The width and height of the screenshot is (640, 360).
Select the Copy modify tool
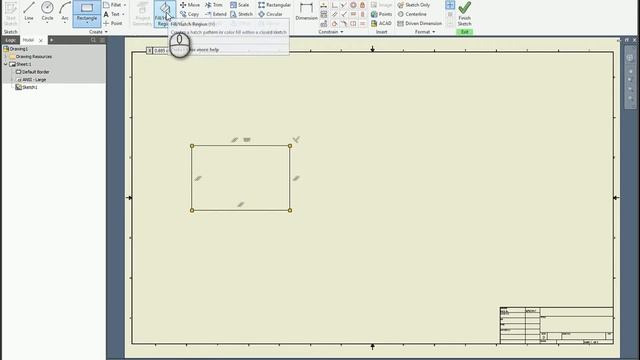[189, 14]
